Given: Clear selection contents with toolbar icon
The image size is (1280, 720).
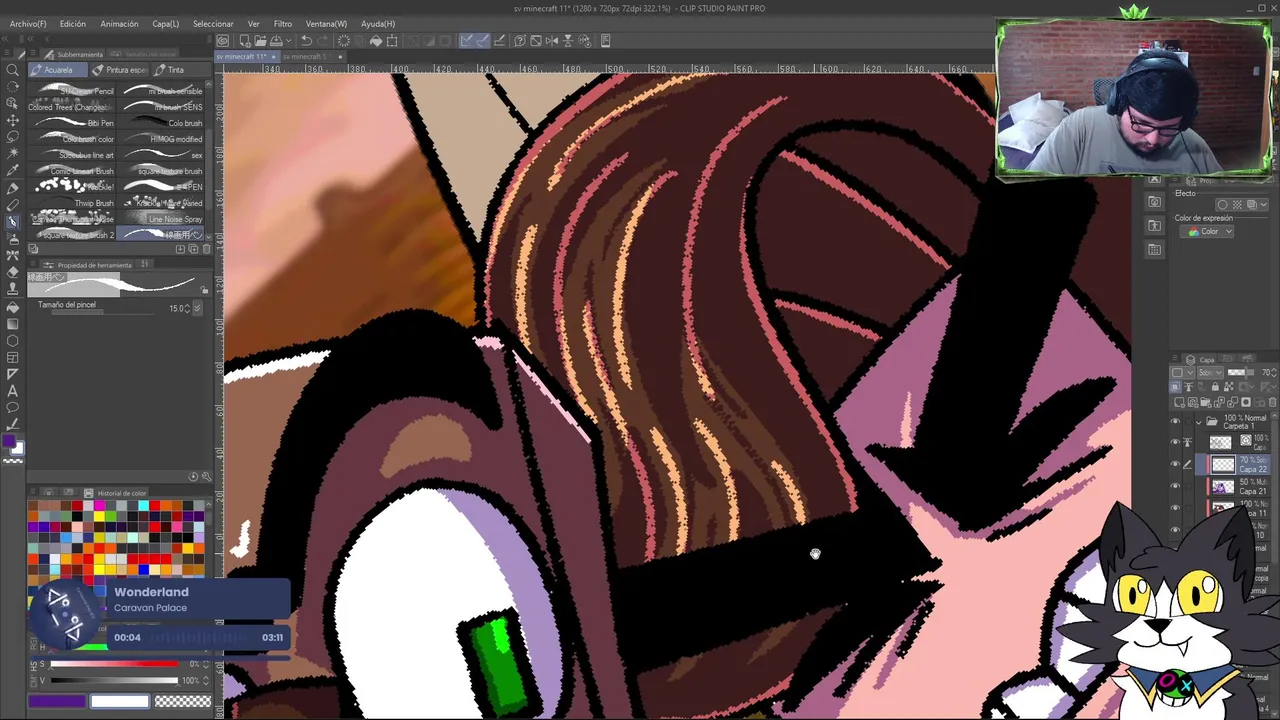Looking at the screenshot, I should point(344,41).
